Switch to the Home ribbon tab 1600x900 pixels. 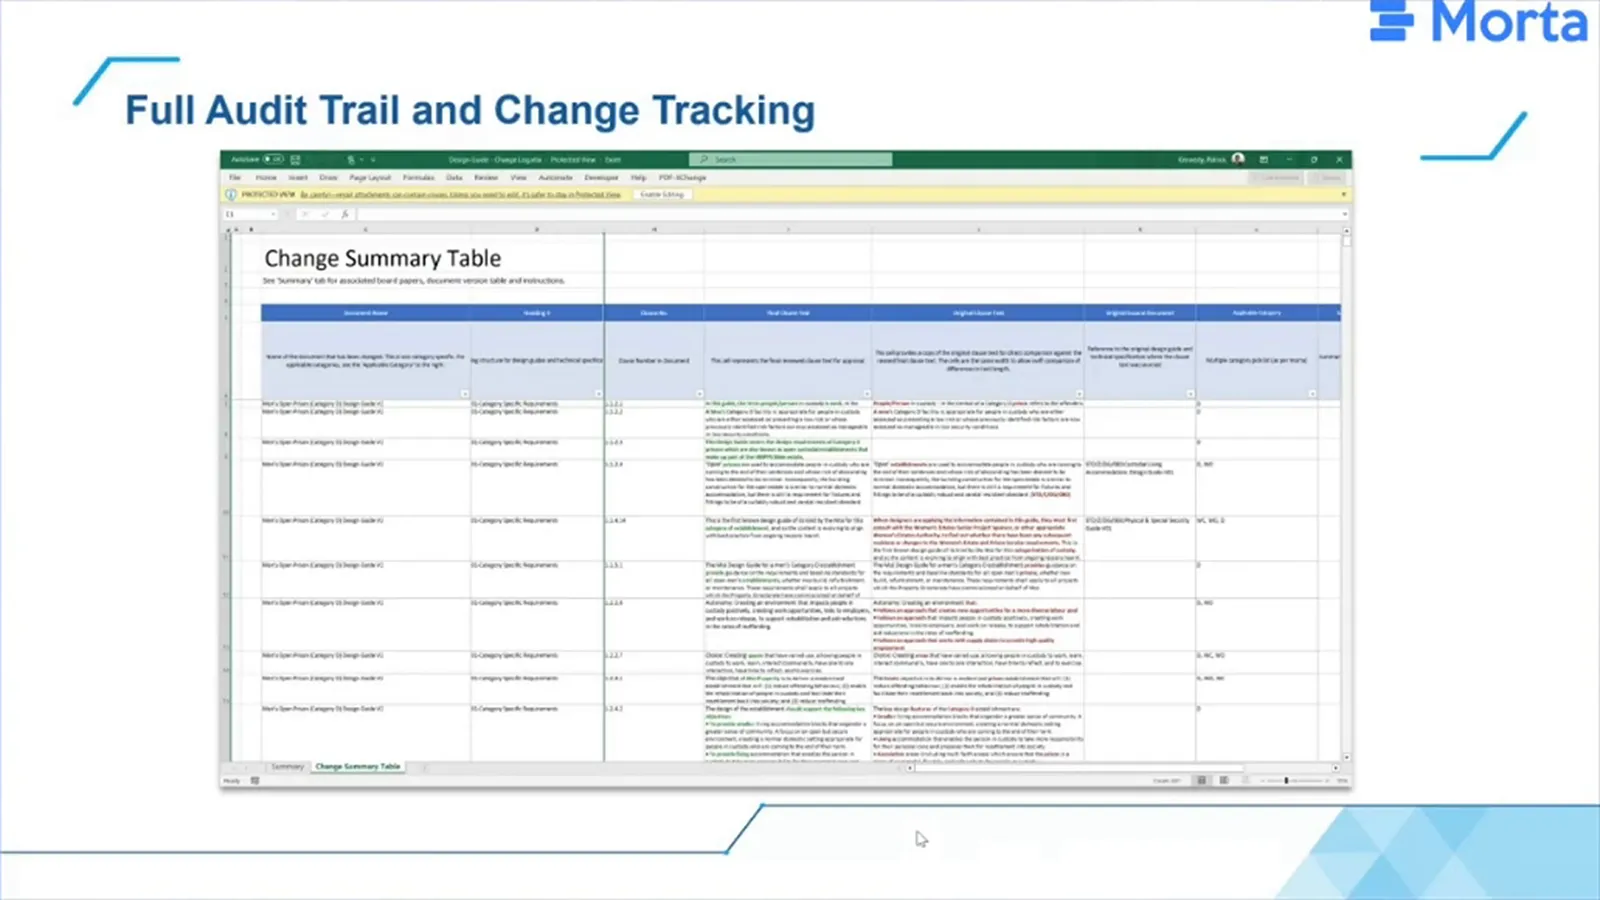point(266,177)
